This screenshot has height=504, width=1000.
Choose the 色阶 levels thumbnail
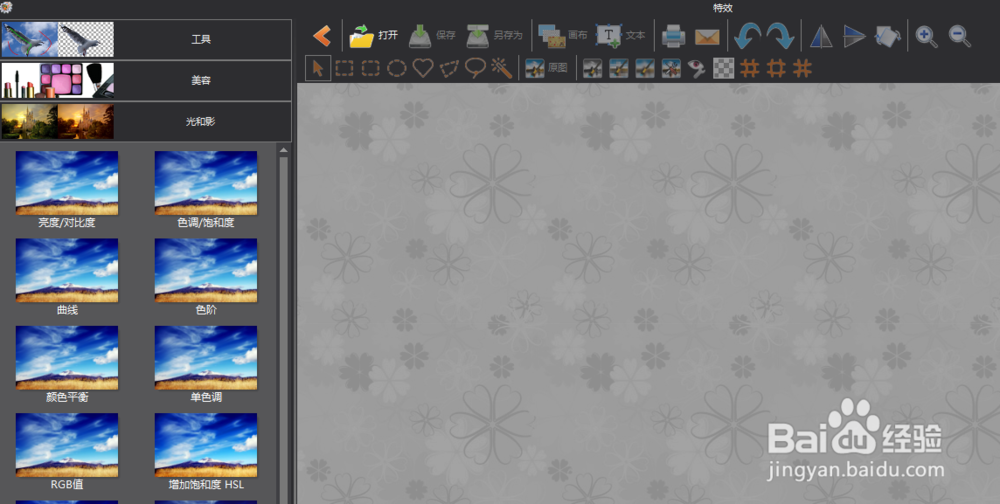coord(206,271)
